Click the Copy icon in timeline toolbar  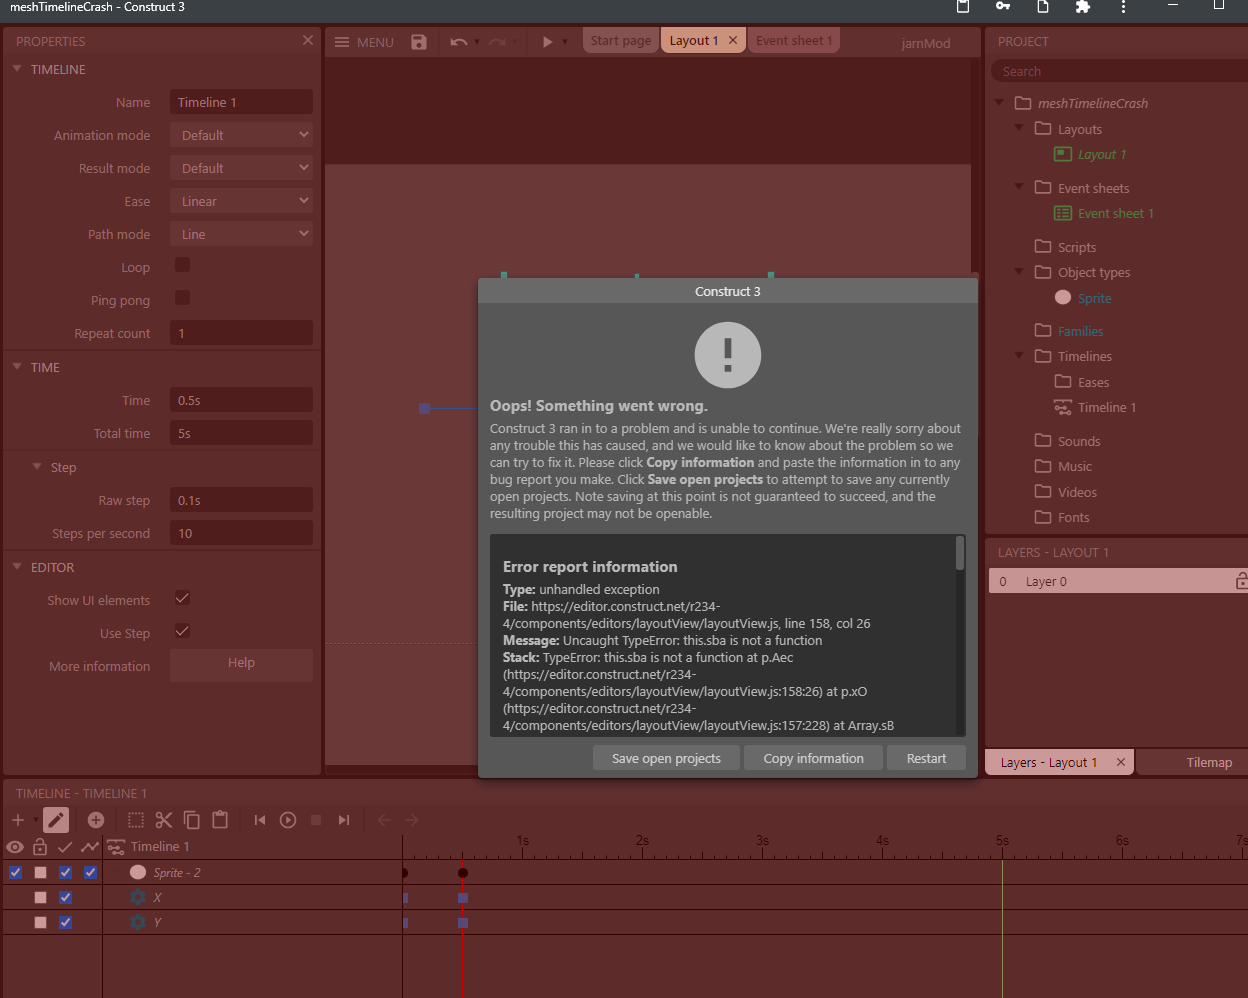coord(192,820)
